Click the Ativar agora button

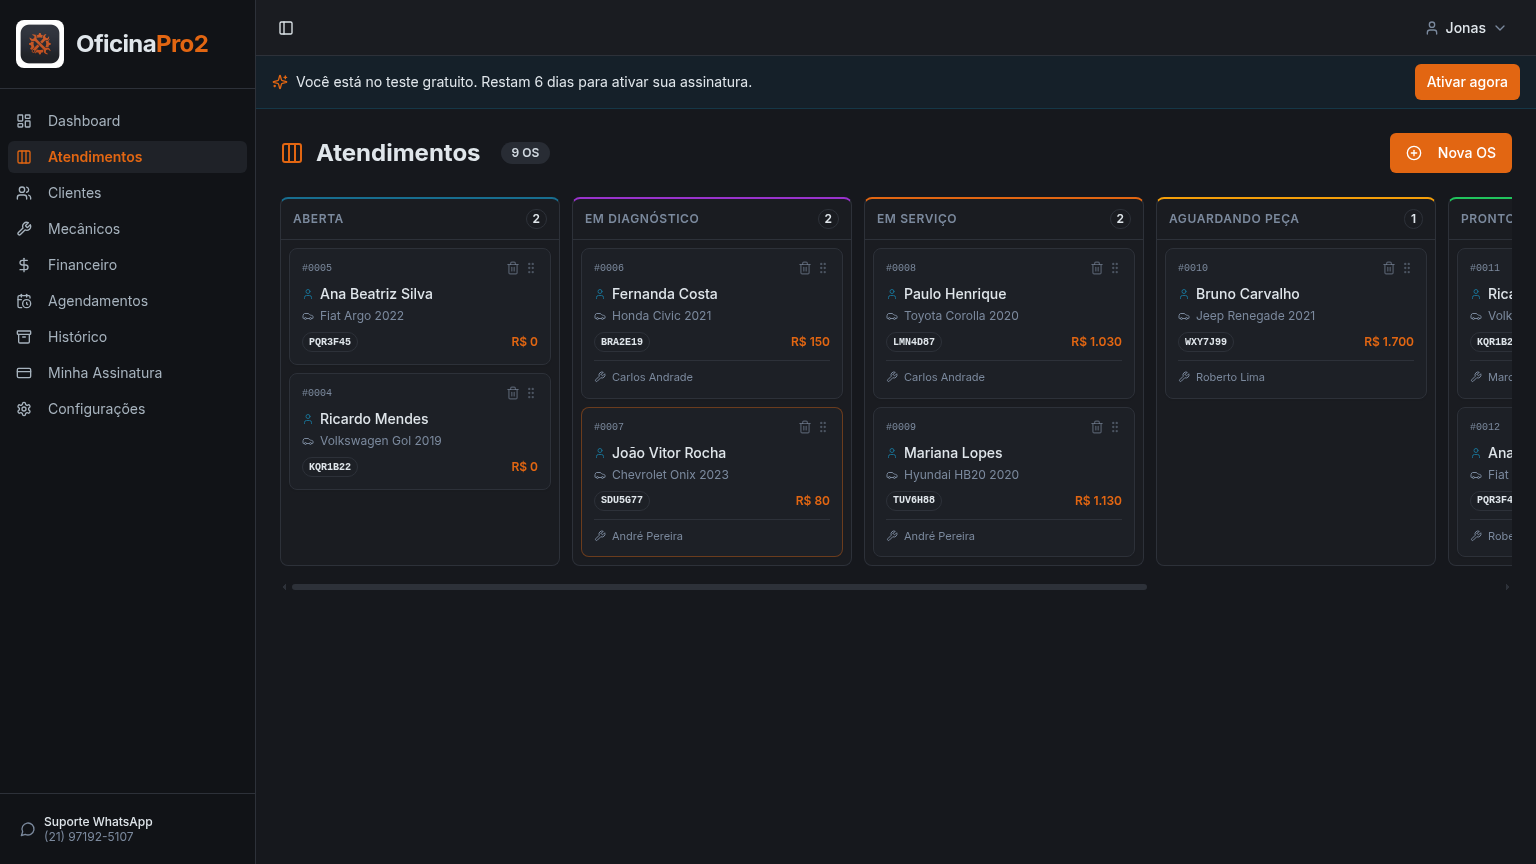[1467, 82]
